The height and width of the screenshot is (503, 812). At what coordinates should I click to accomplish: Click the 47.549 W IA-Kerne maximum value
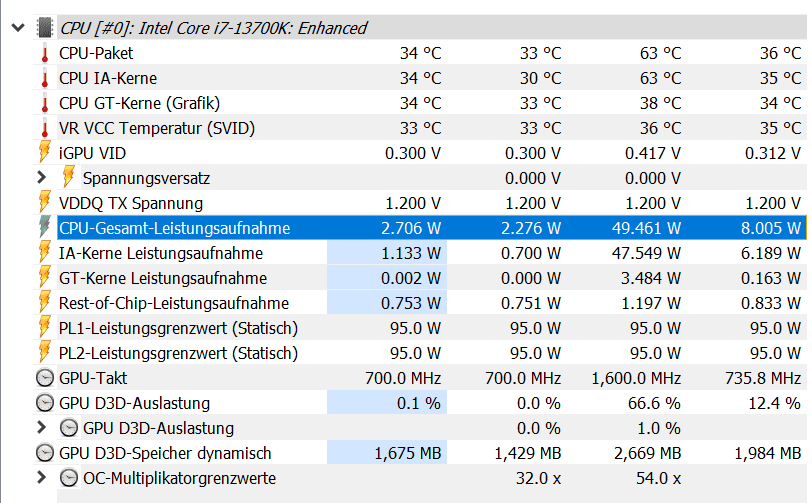click(x=646, y=253)
